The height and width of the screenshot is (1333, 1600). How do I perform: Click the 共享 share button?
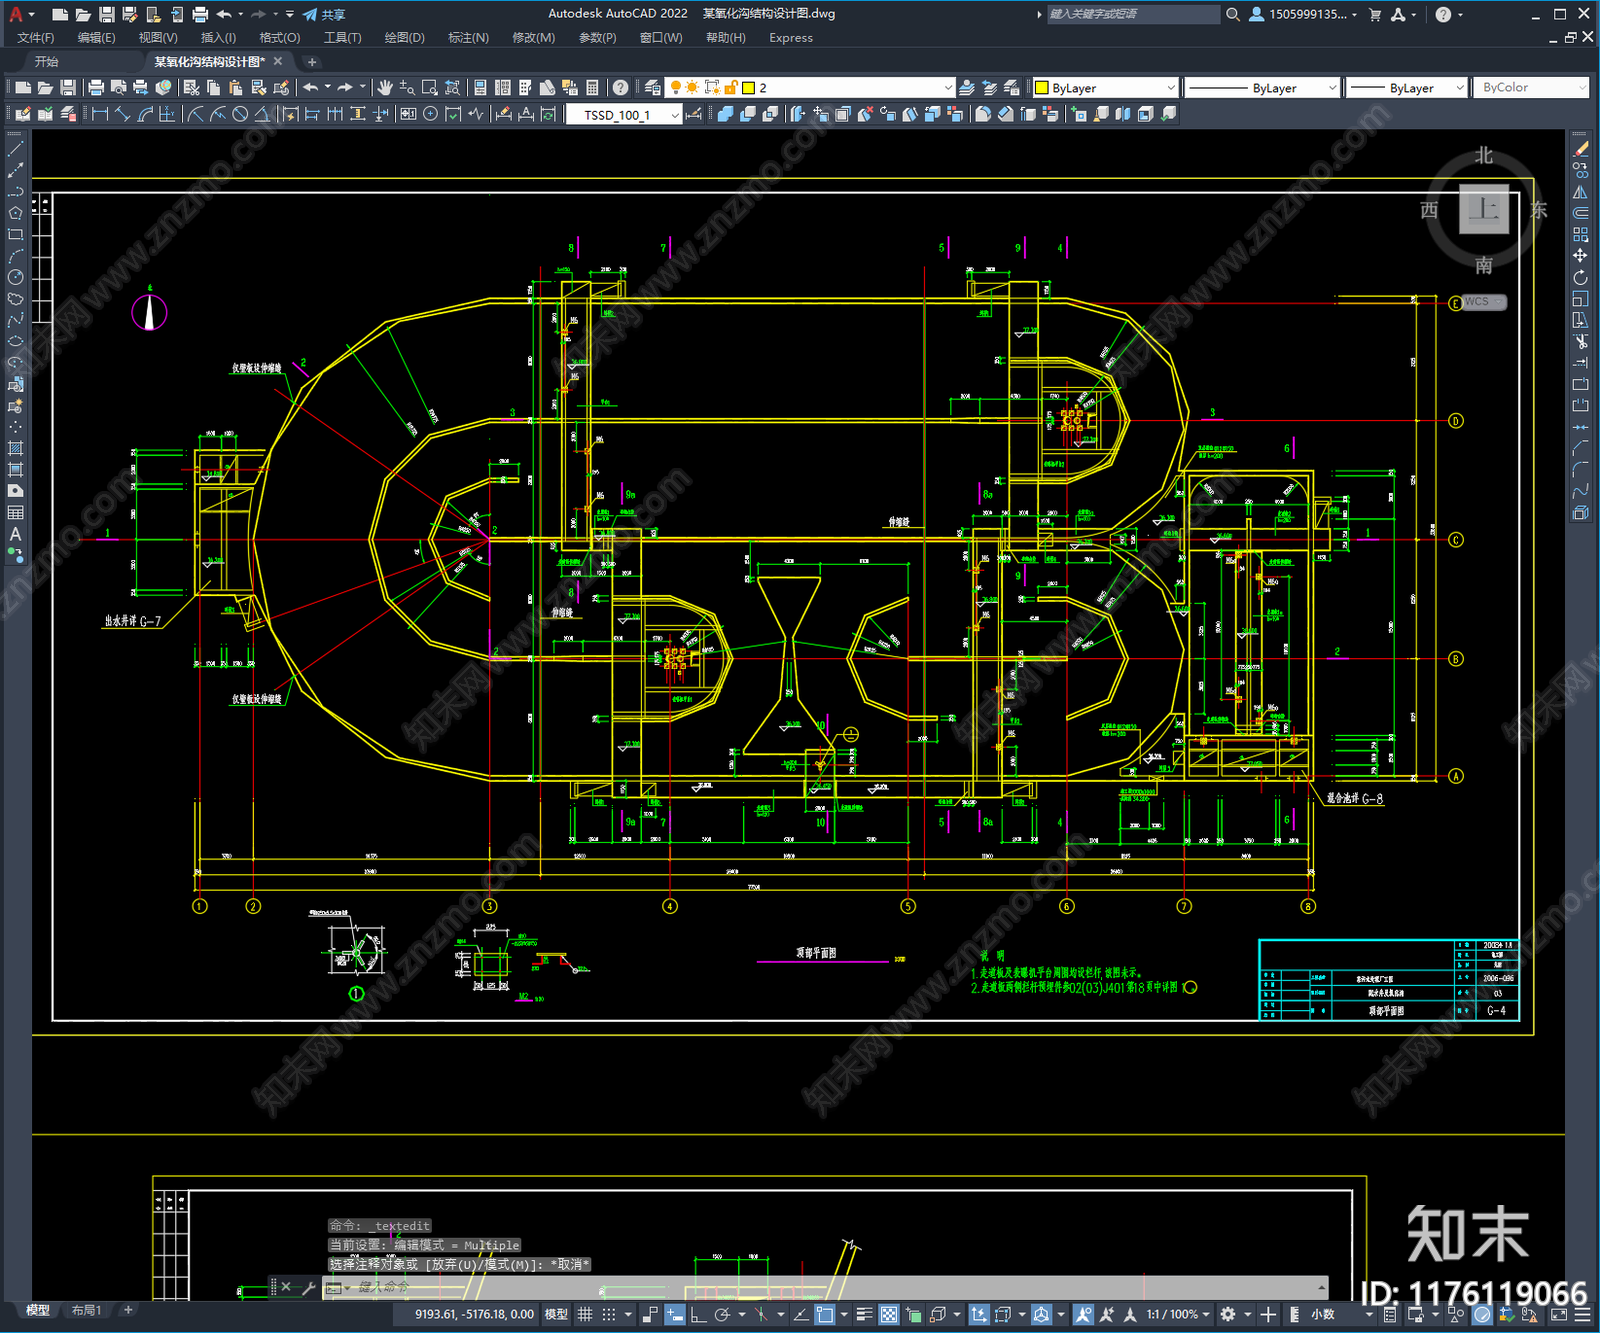tap(324, 14)
